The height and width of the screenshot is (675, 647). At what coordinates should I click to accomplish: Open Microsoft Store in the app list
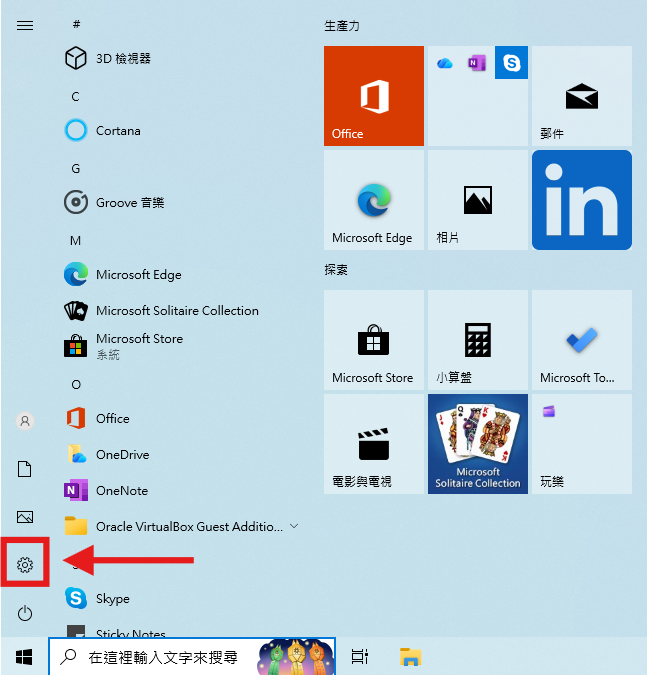[x=124, y=346]
